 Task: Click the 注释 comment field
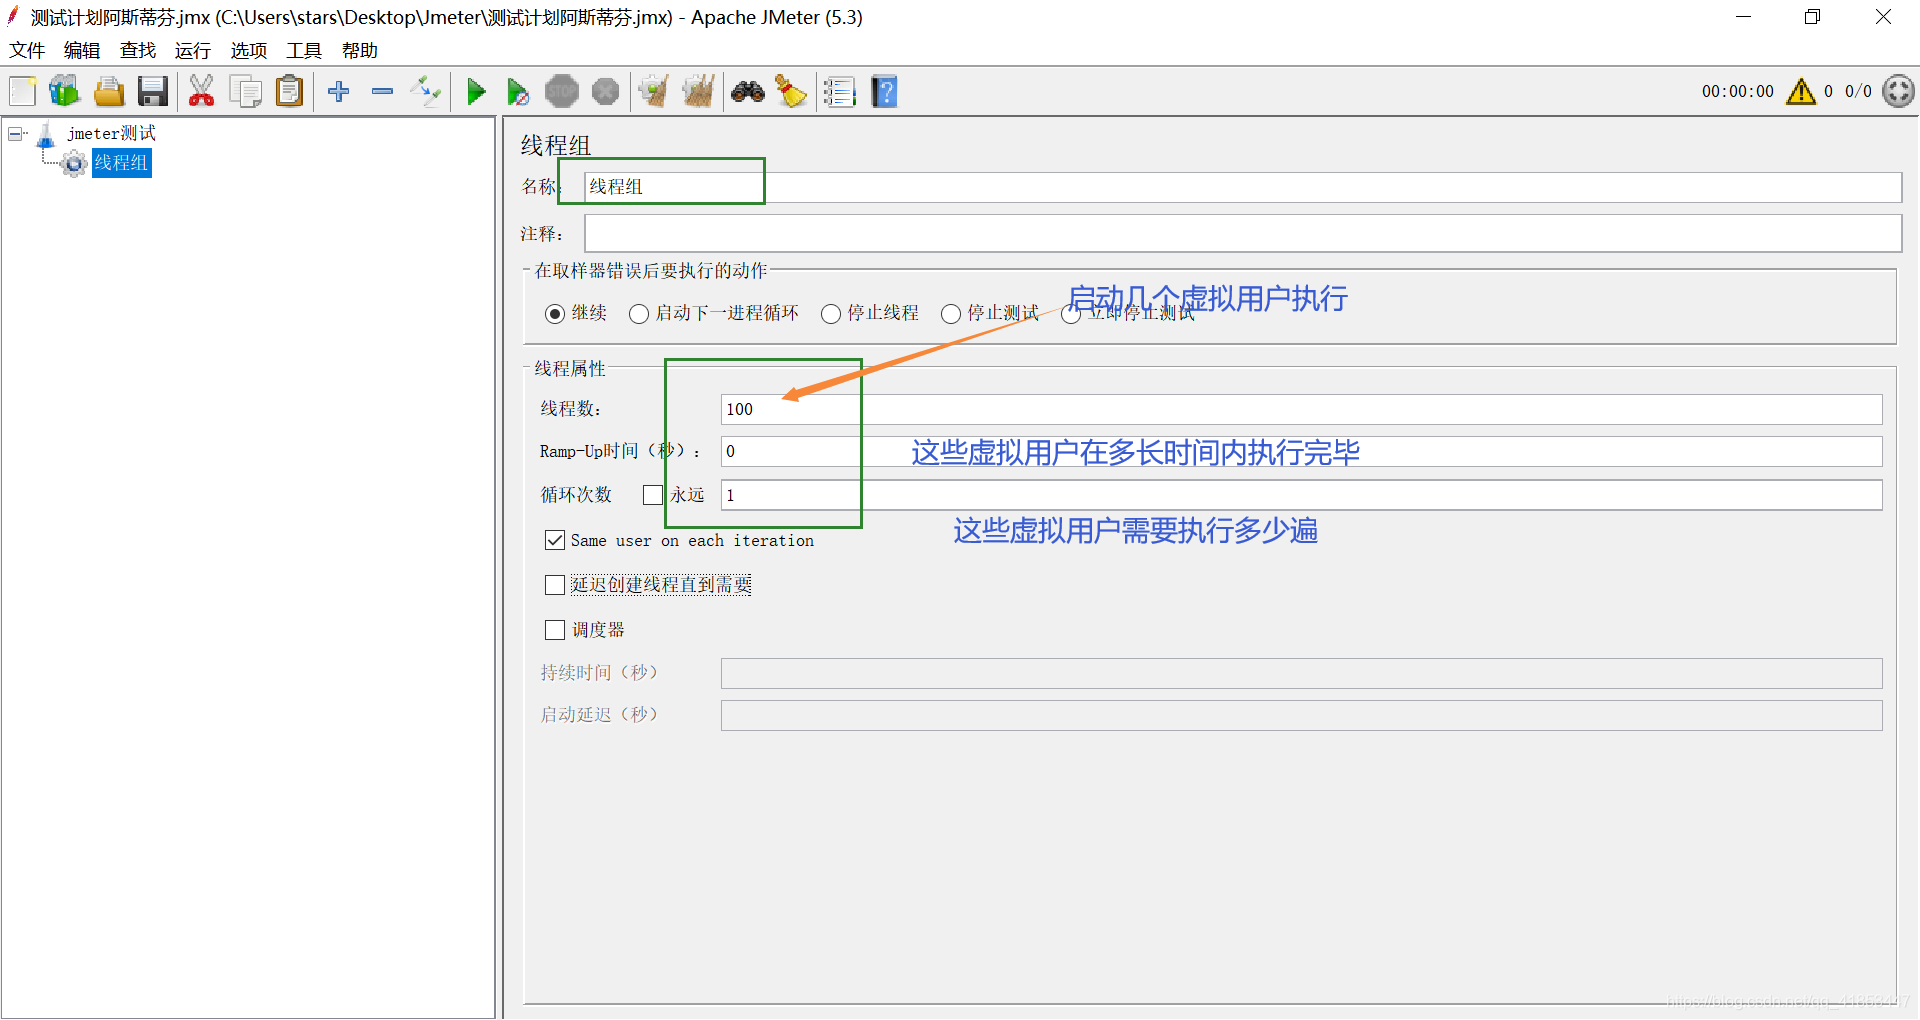click(1243, 234)
